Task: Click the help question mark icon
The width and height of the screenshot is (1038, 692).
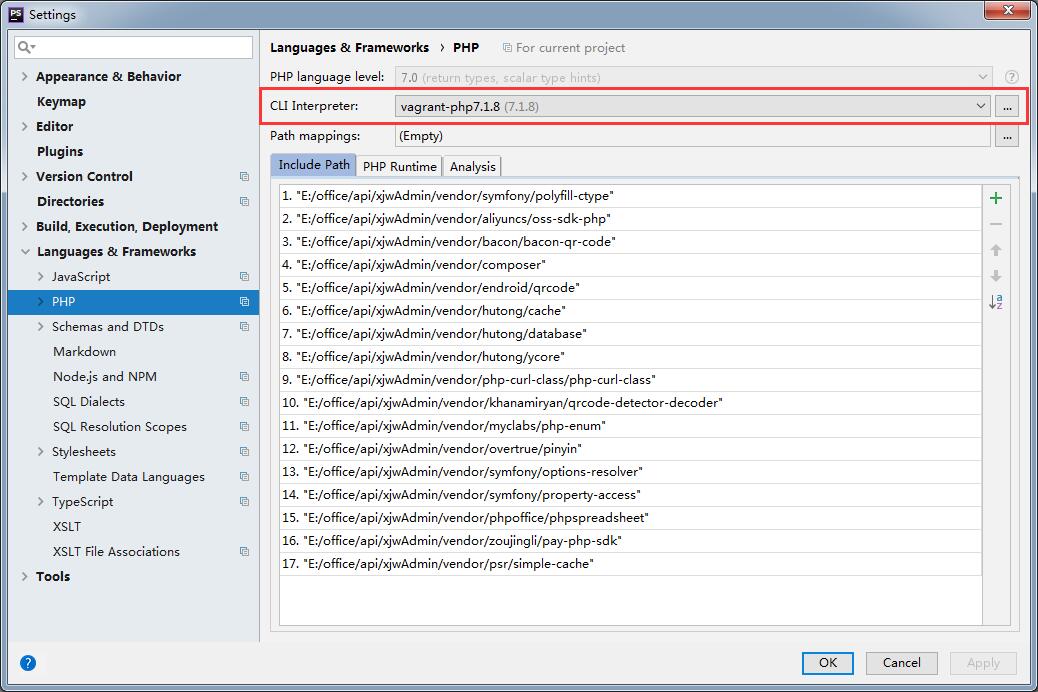Action: pos(28,662)
